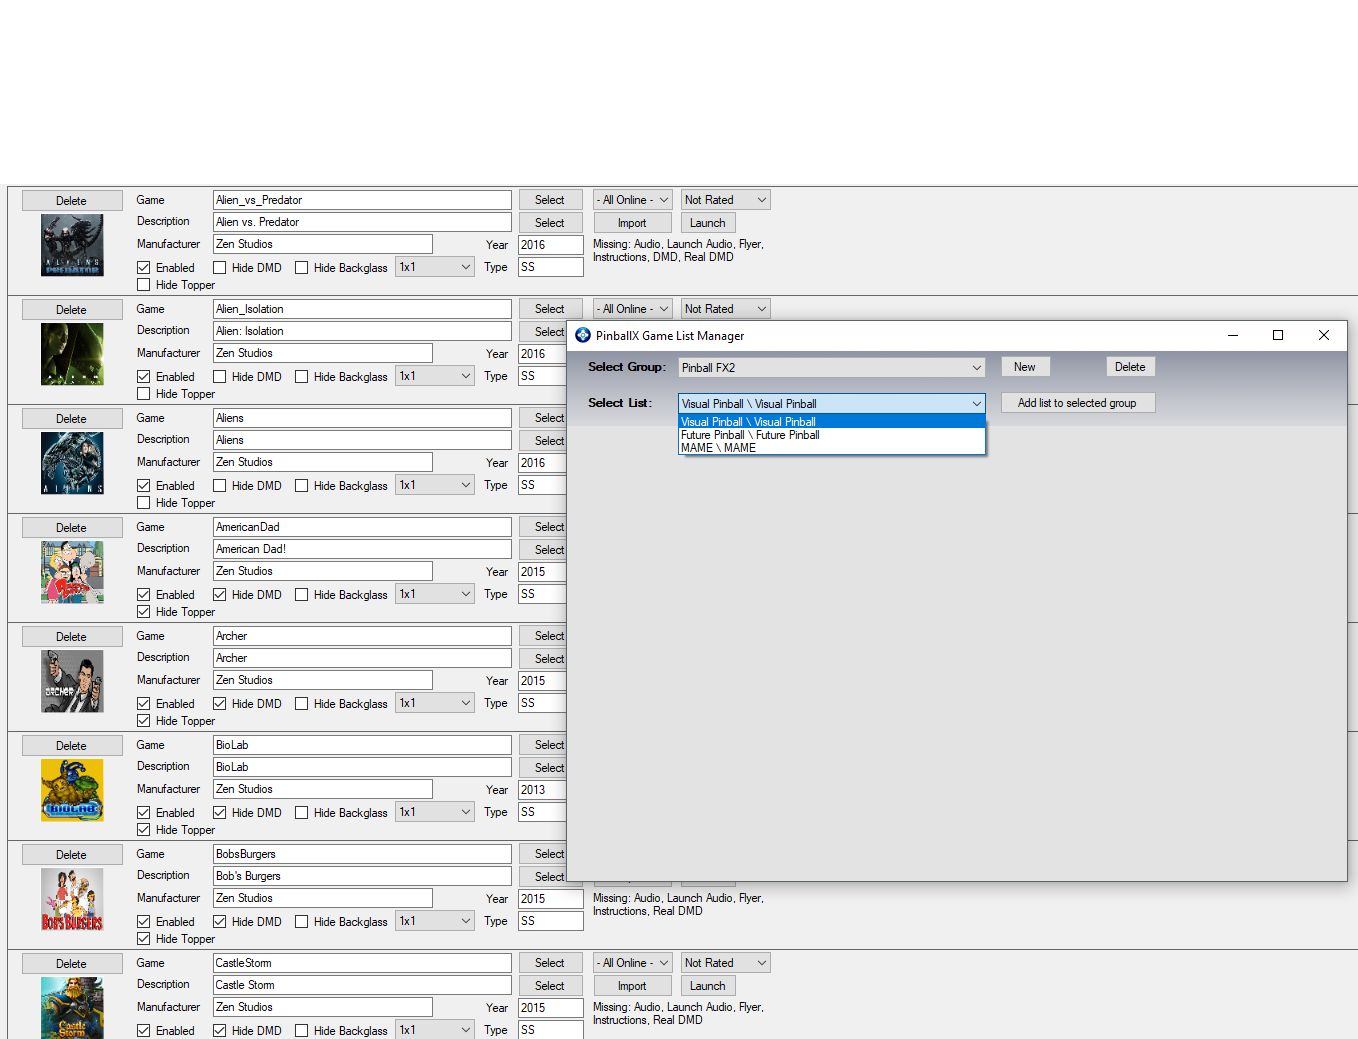Choose MAME \ MAME list option
This screenshot has height=1039, width=1358.
click(x=832, y=448)
